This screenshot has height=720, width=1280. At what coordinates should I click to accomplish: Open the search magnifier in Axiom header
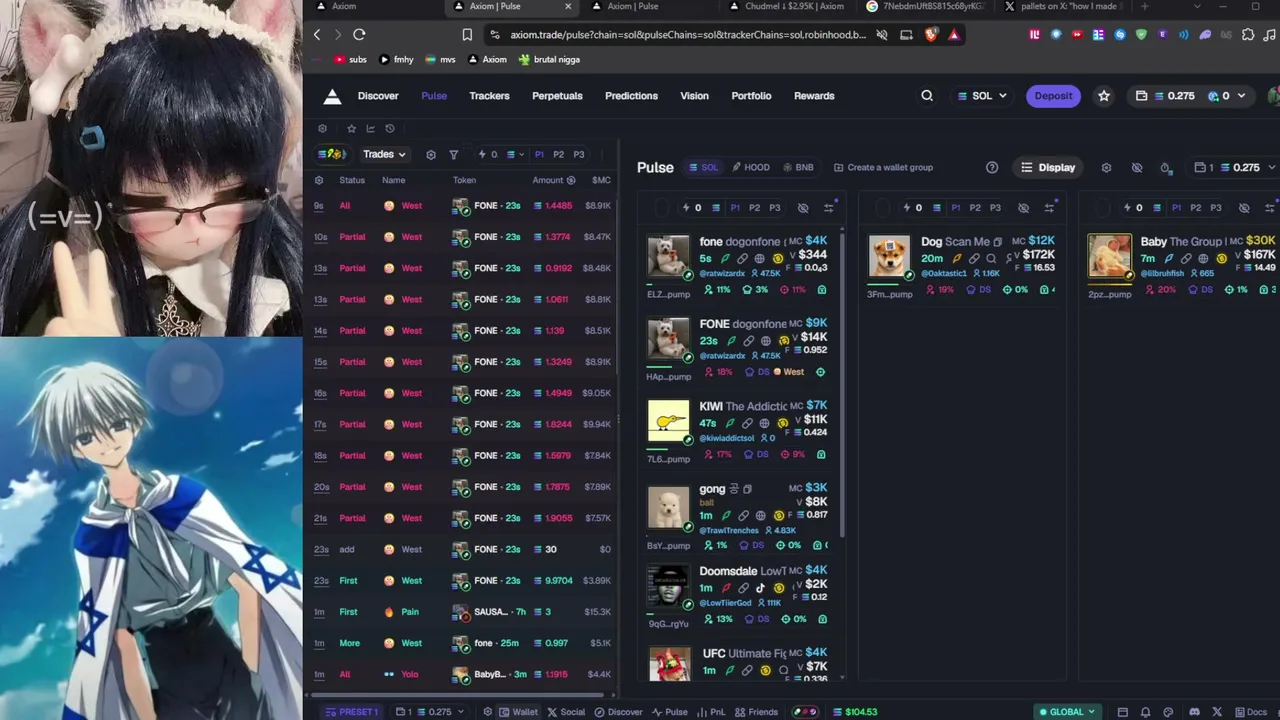click(x=927, y=96)
